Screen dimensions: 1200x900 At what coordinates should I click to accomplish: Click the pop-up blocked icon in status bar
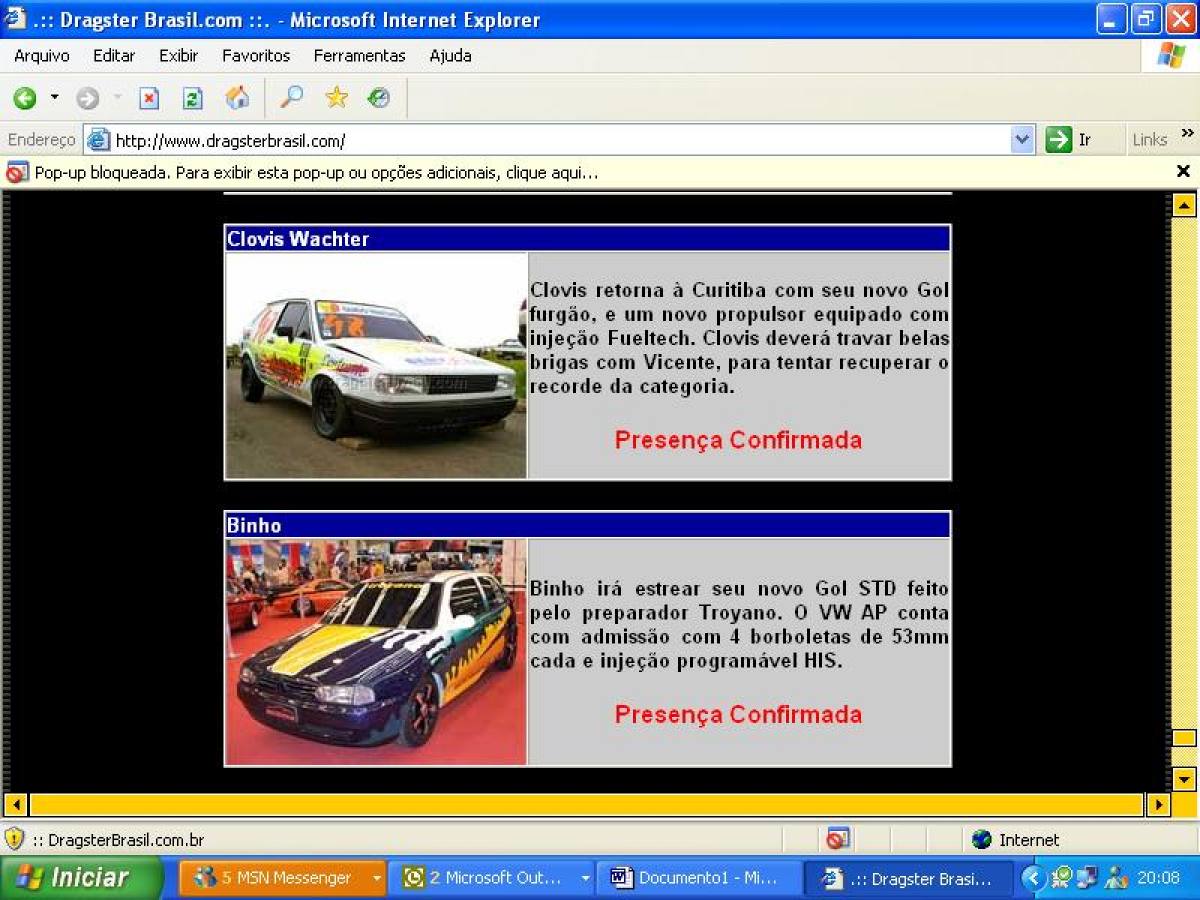click(838, 839)
